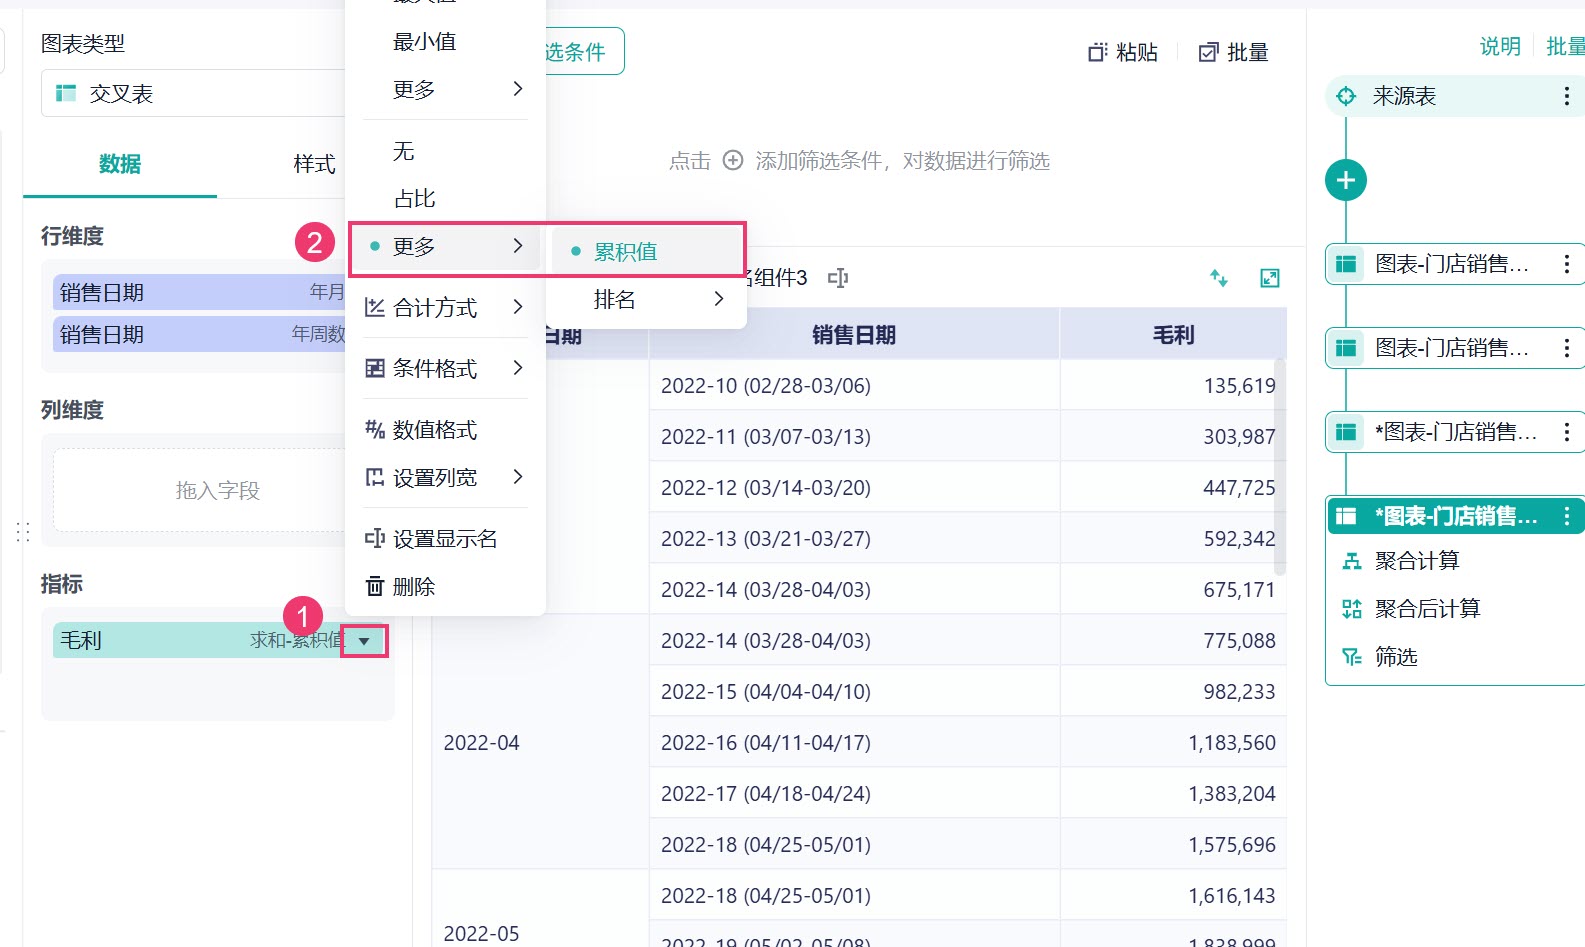
Task: Open the 条件格式 submenu
Action: [445, 369]
